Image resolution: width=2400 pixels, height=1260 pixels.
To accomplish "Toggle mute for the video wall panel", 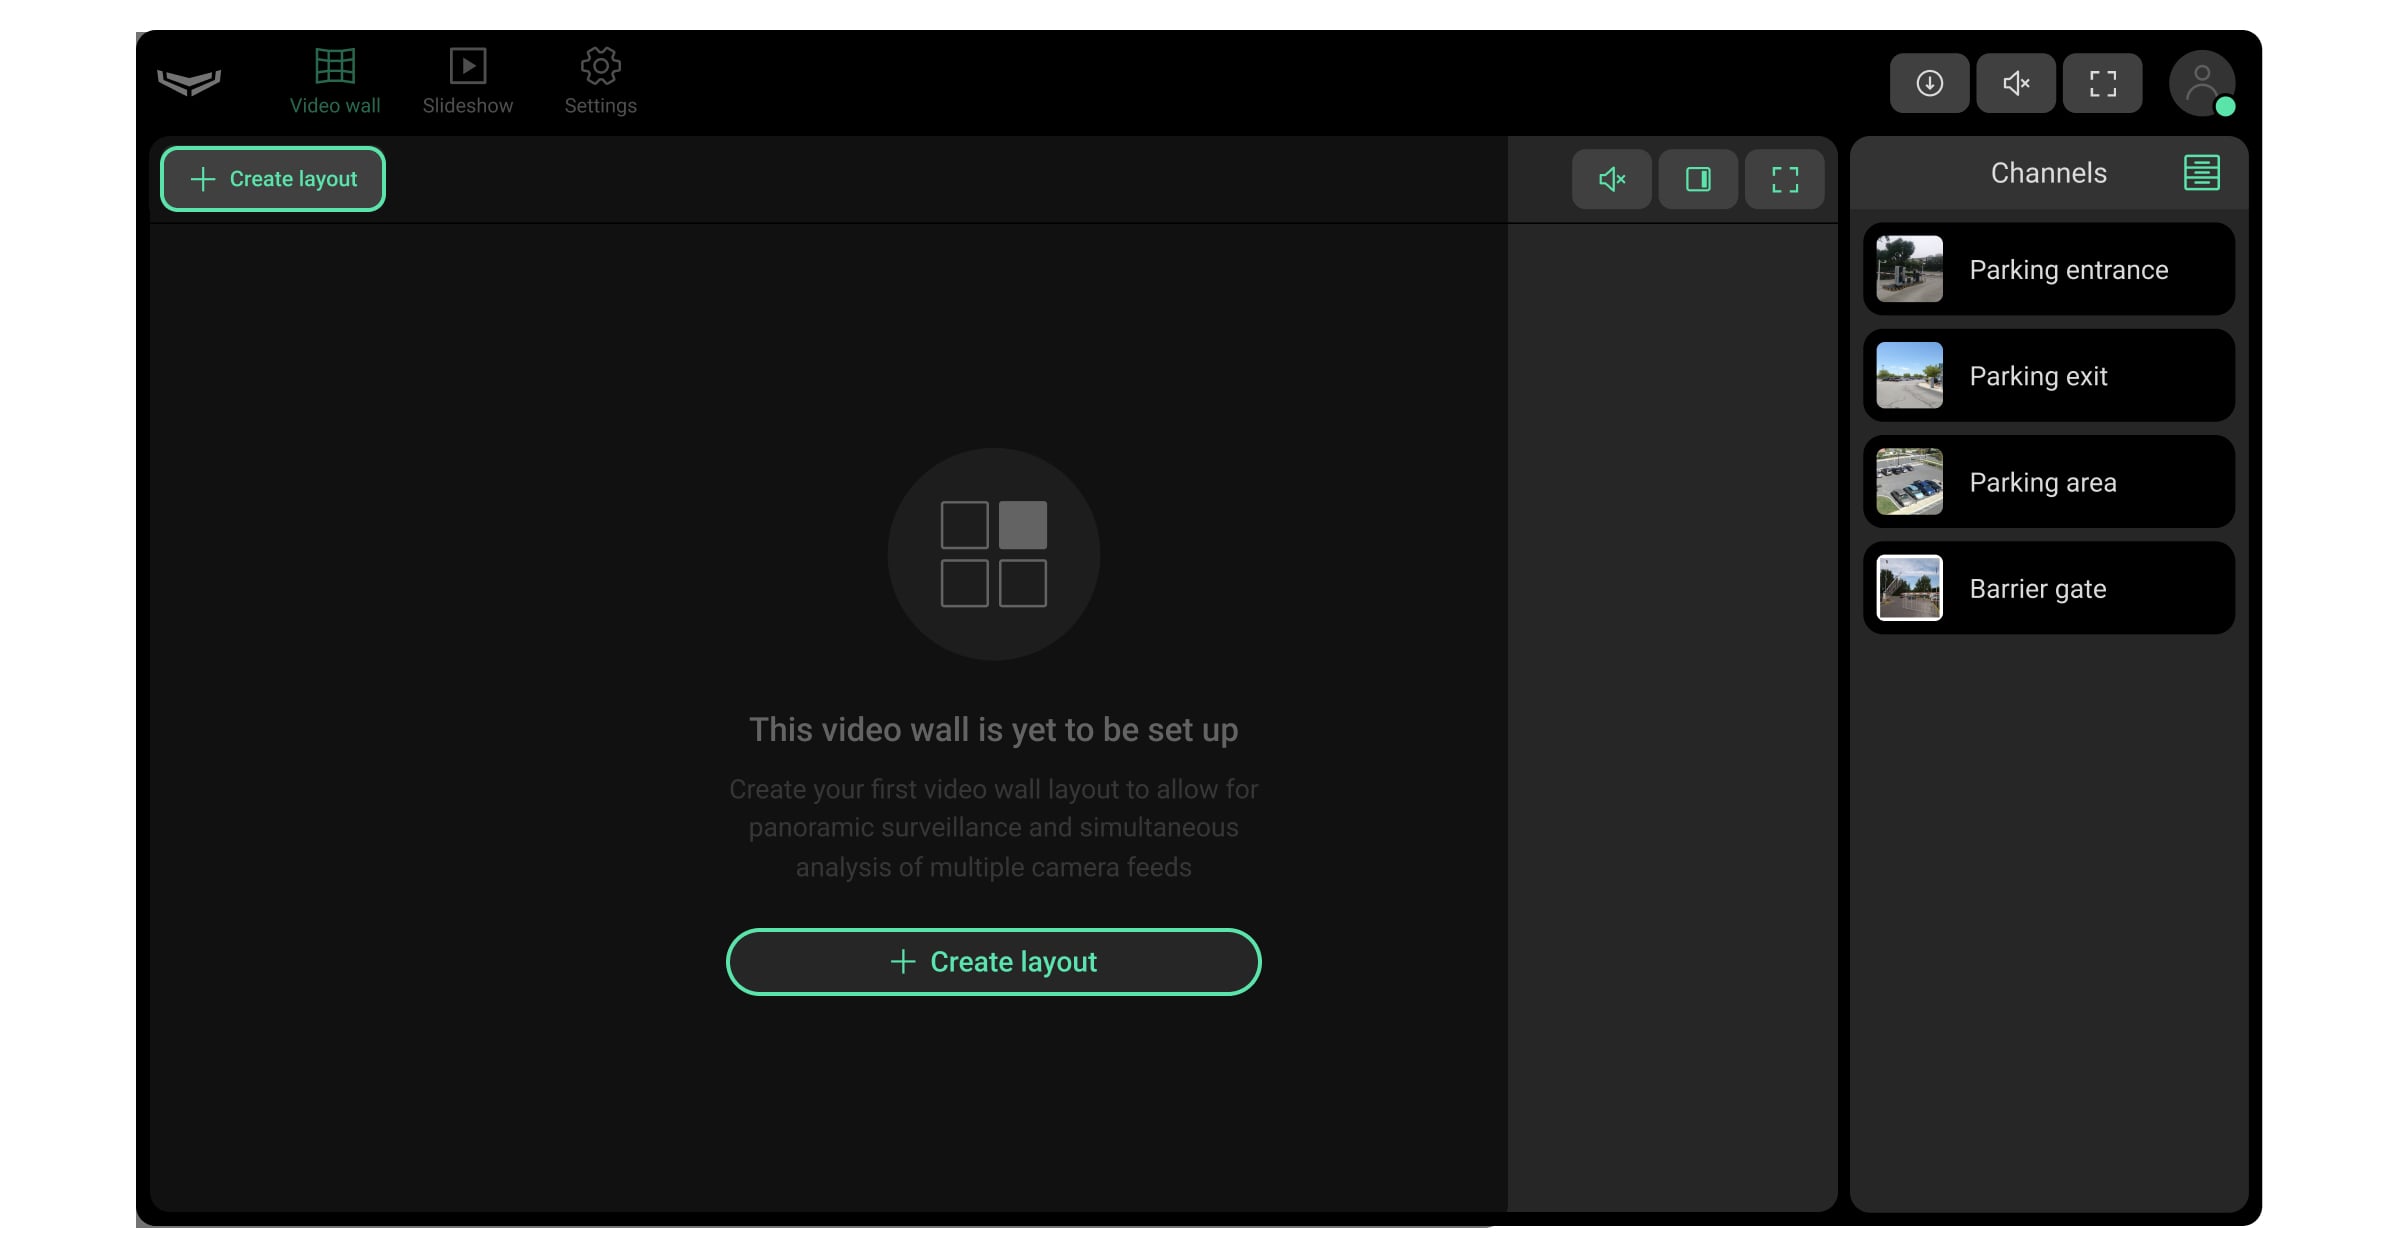I will pyautogui.click(x=1611, y=179).
